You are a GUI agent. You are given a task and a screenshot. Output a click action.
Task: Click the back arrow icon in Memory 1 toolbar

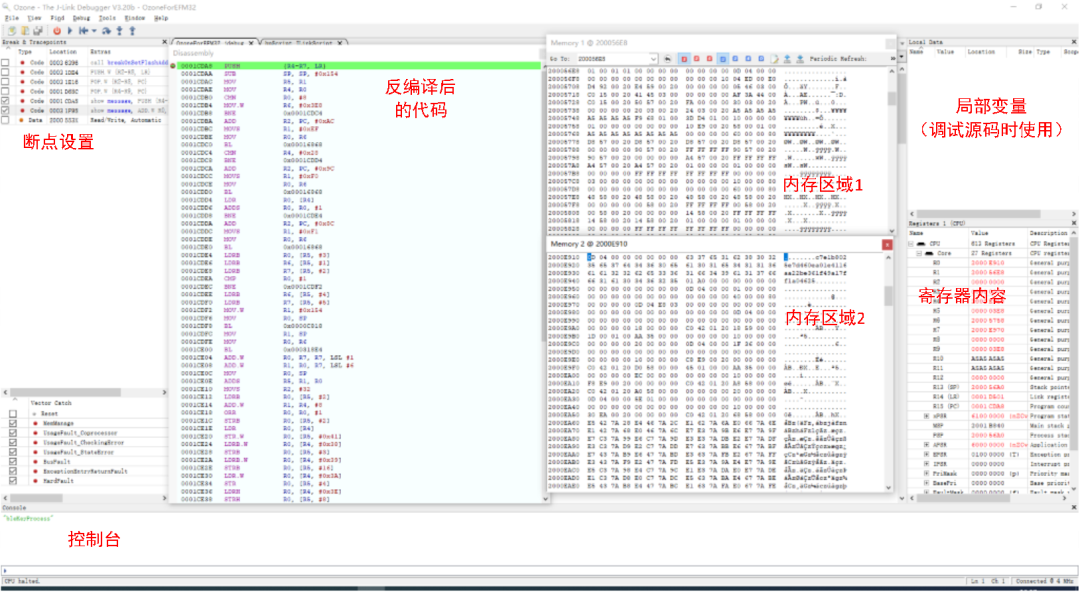[667, 59]
